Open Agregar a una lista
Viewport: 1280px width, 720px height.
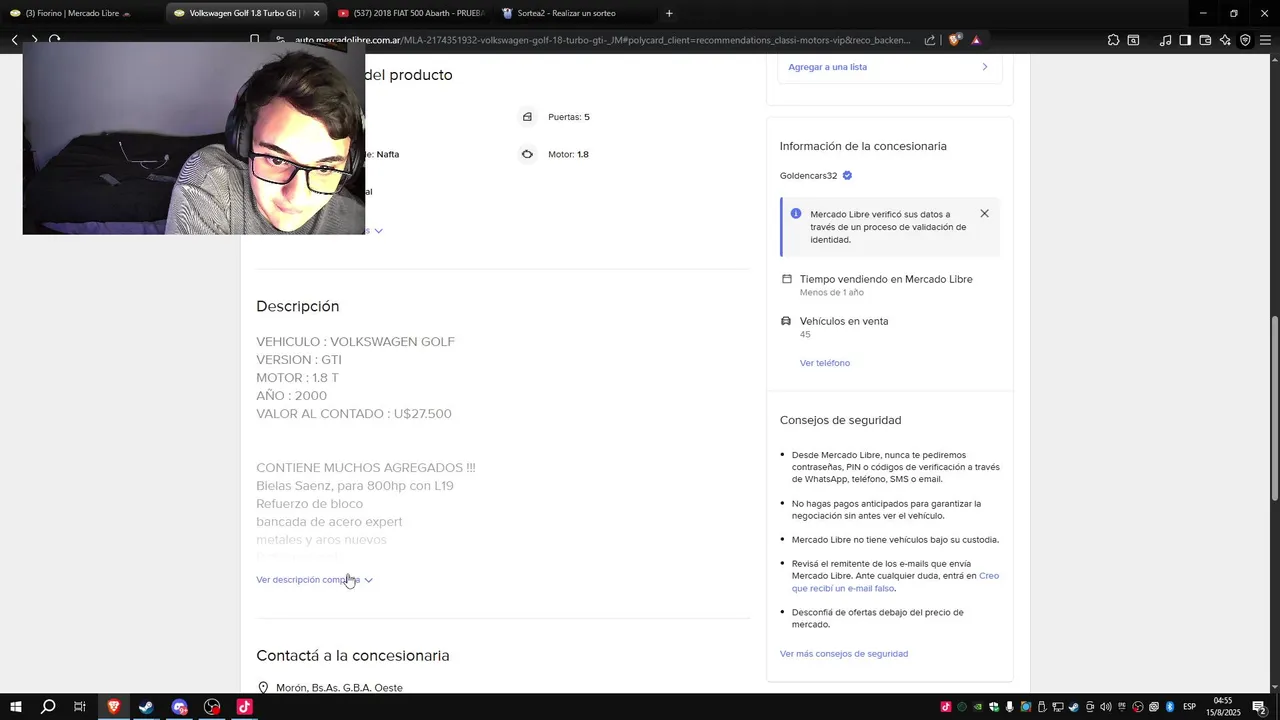click(x=827, y=67)
